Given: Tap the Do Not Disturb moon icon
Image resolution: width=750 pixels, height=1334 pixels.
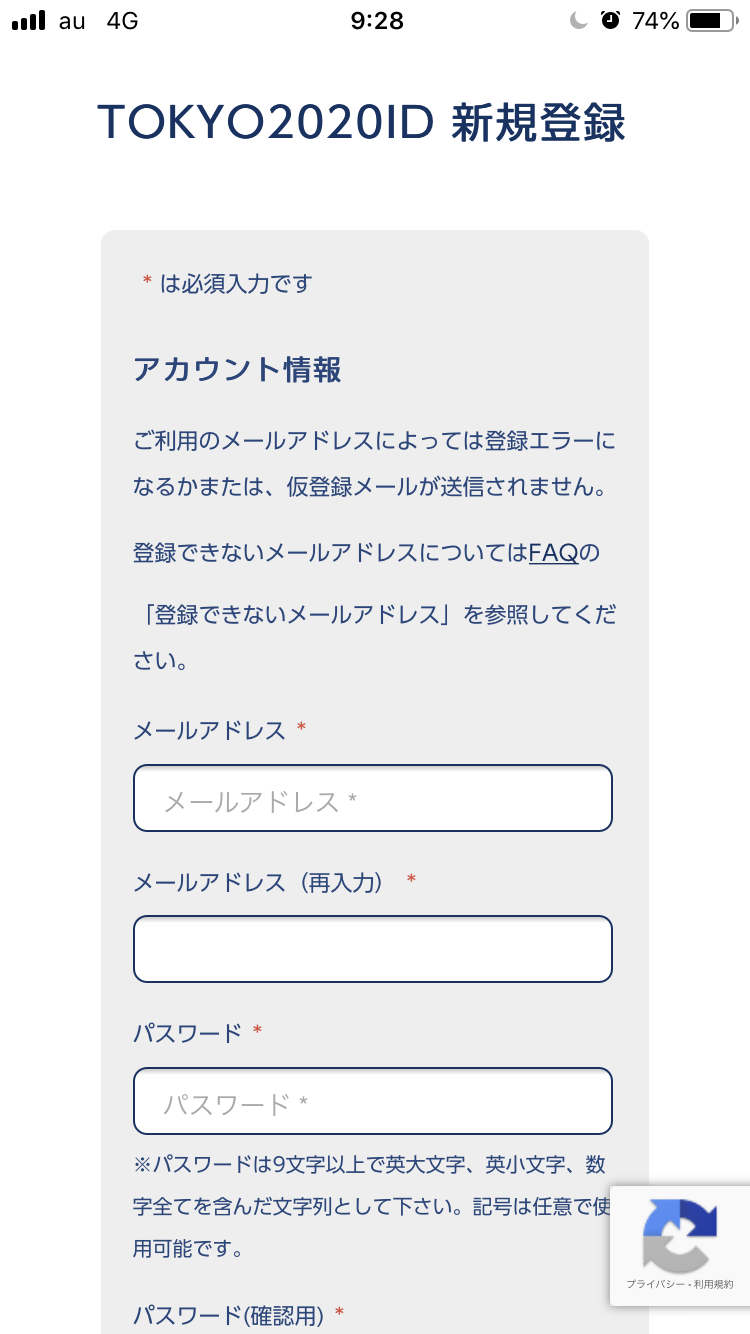Looking at the screenshot, I should tap(579, 21).
